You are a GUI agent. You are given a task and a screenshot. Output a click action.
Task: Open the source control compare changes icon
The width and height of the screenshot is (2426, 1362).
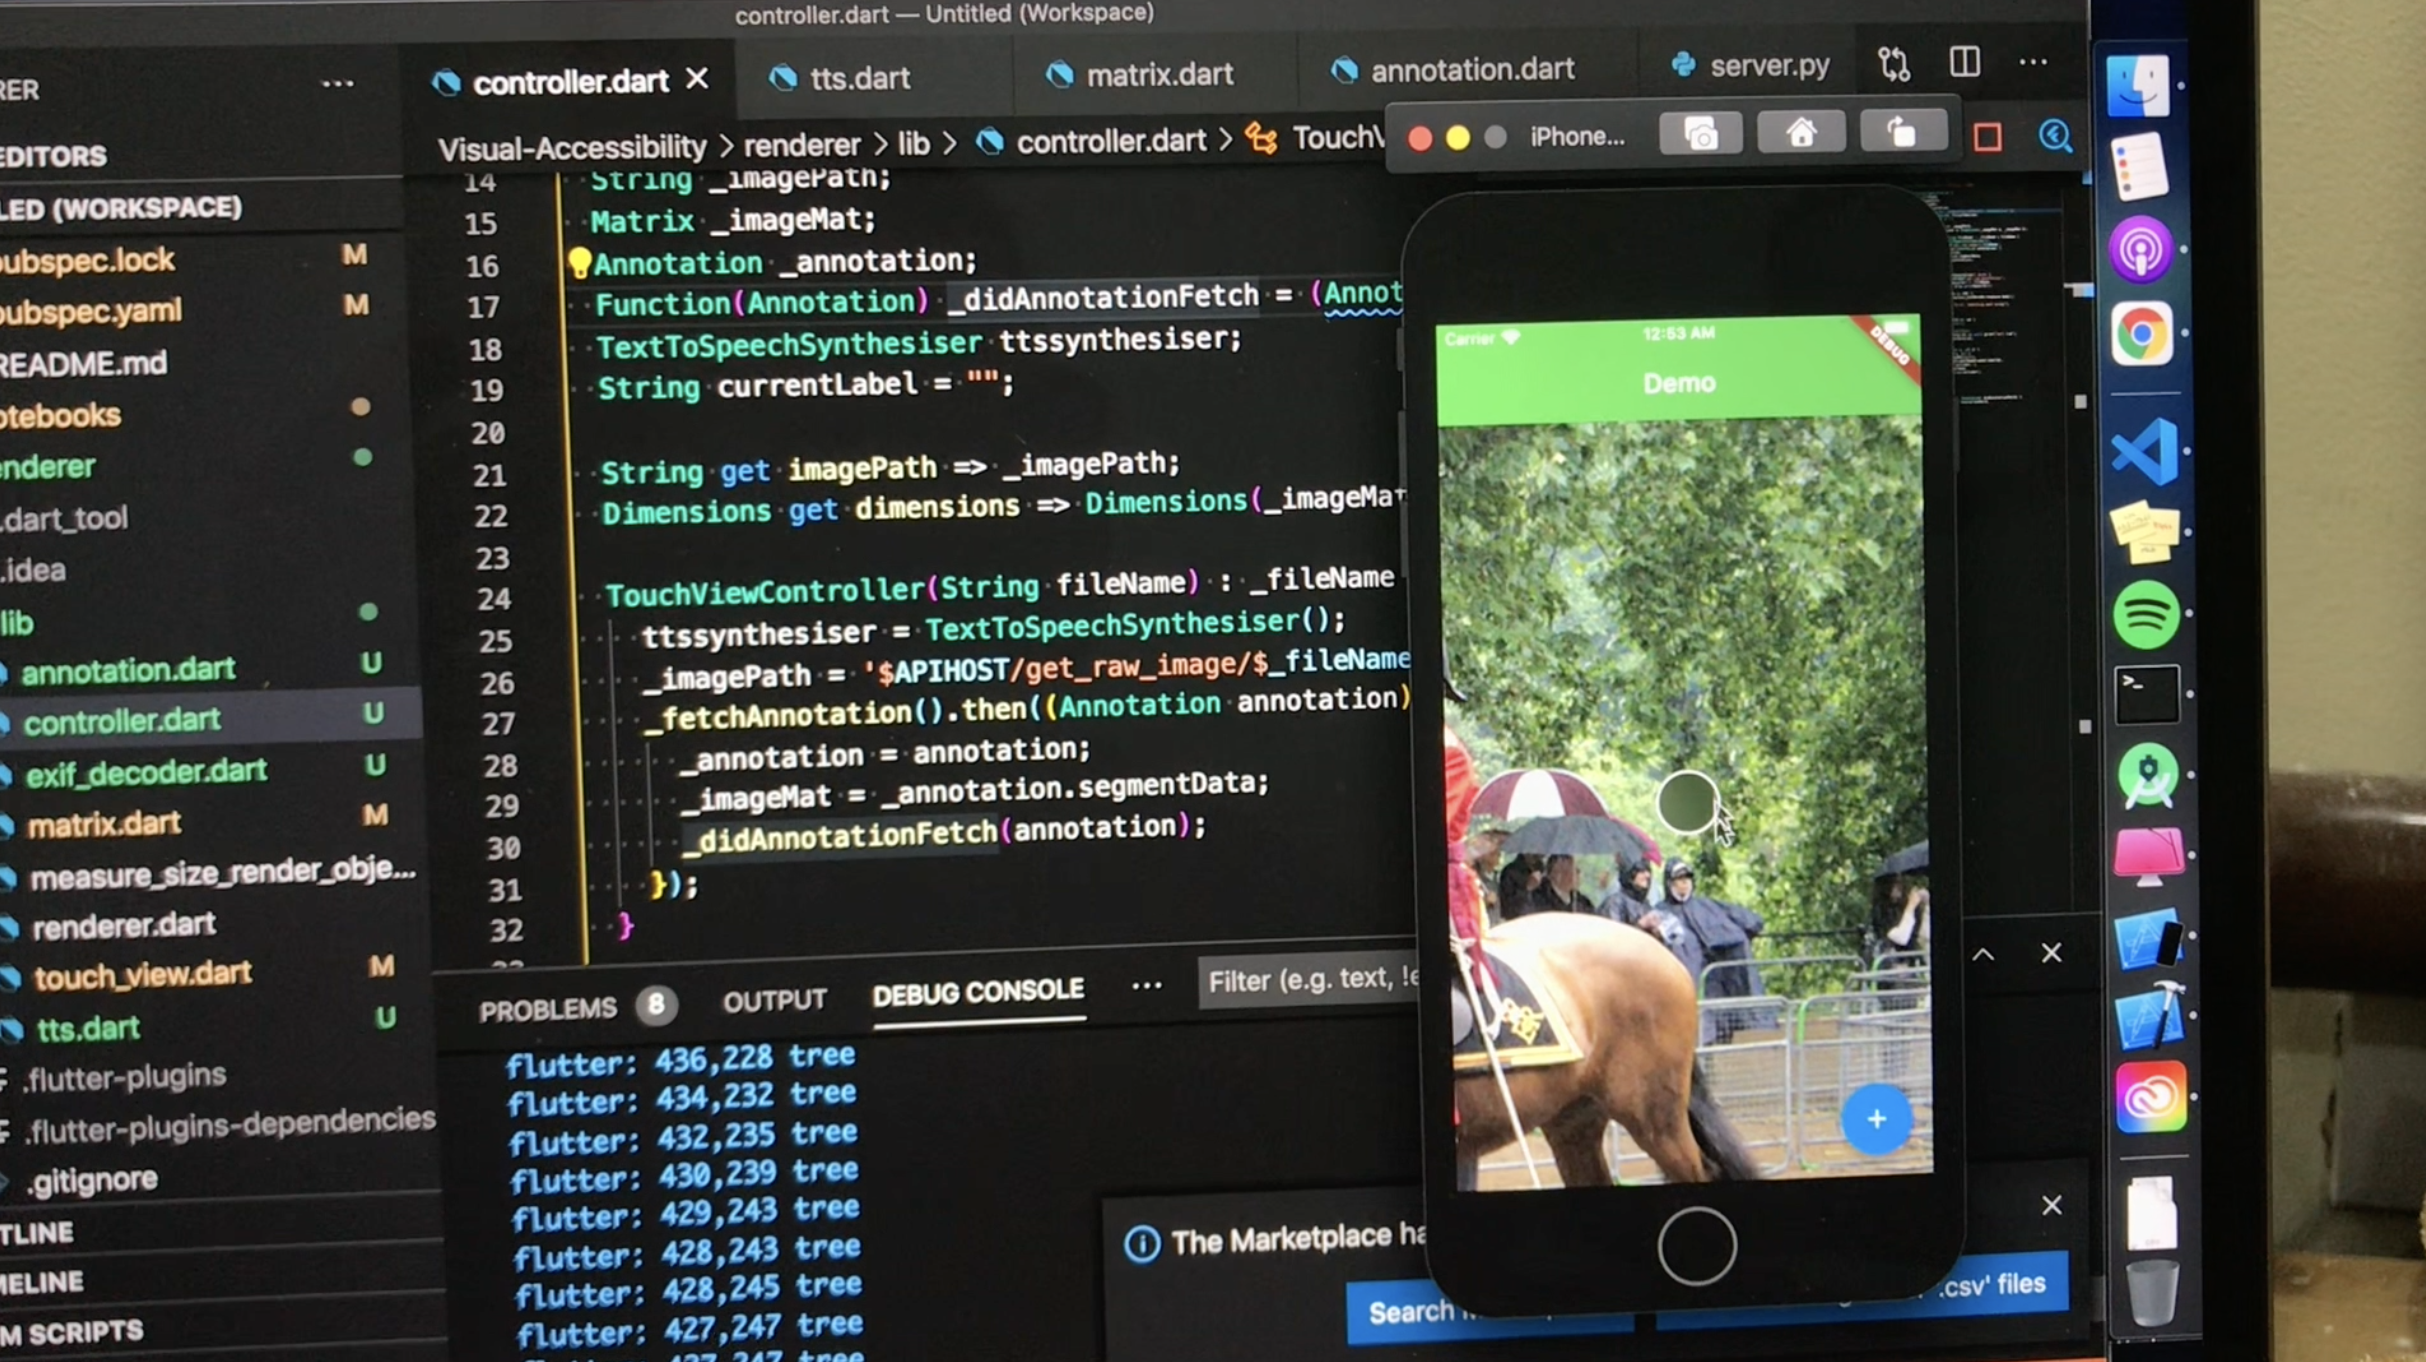click(1893, 65)
